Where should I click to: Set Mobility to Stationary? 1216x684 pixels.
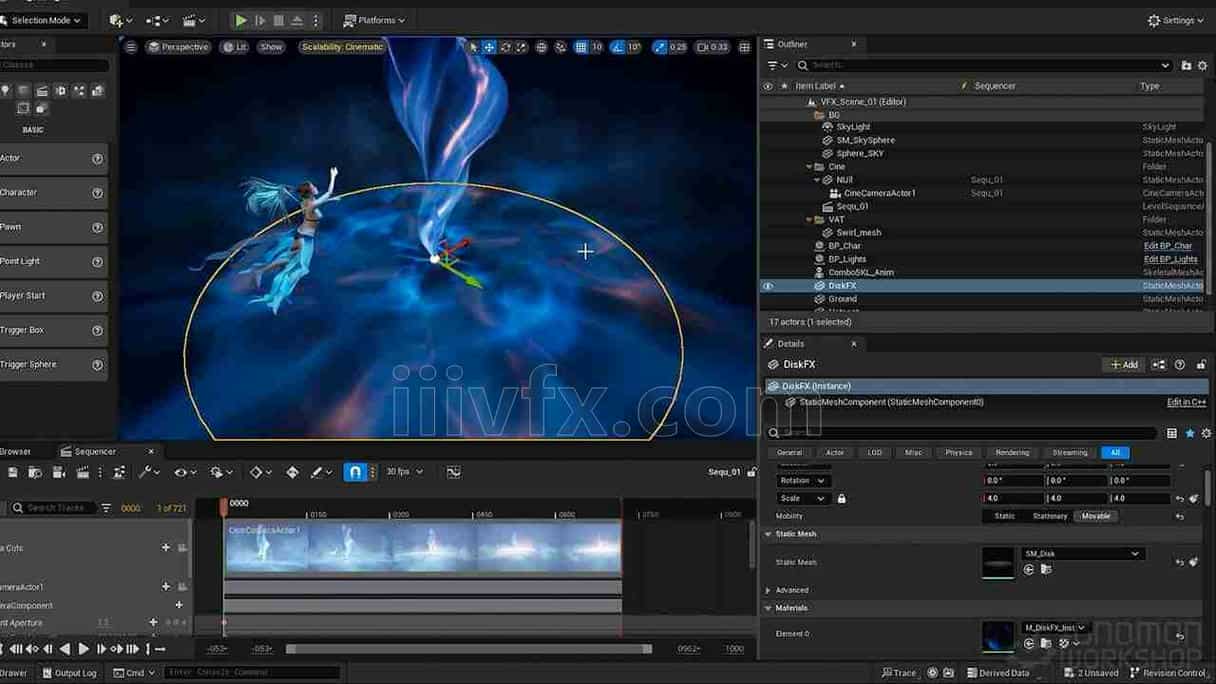1050,516
